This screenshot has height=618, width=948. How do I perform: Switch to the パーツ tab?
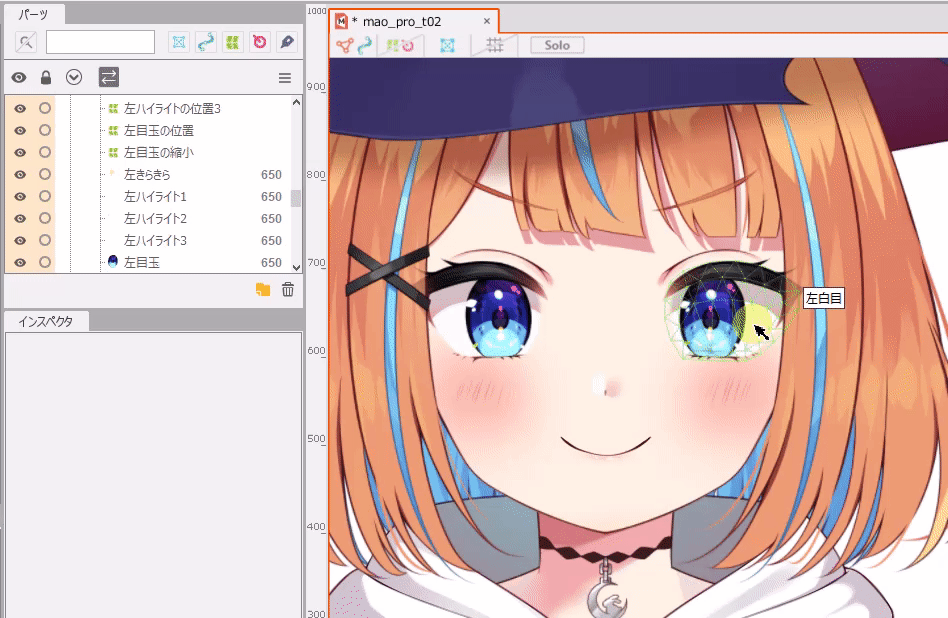[x=33, y=15]
